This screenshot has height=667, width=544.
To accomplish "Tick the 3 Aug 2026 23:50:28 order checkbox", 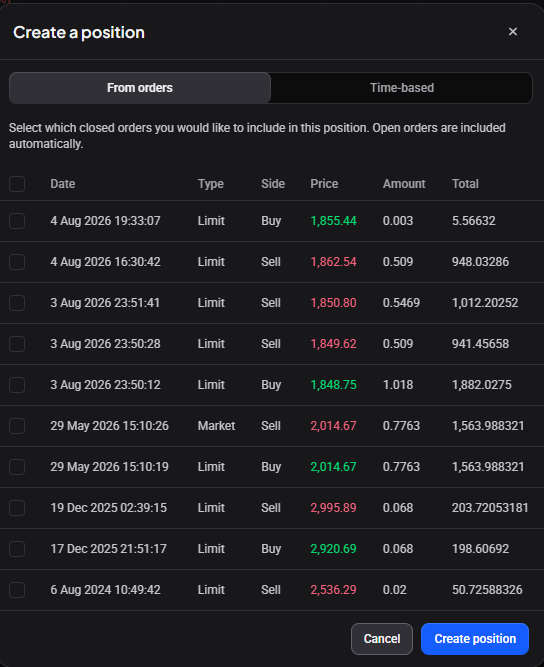I will tap(17, 344).
